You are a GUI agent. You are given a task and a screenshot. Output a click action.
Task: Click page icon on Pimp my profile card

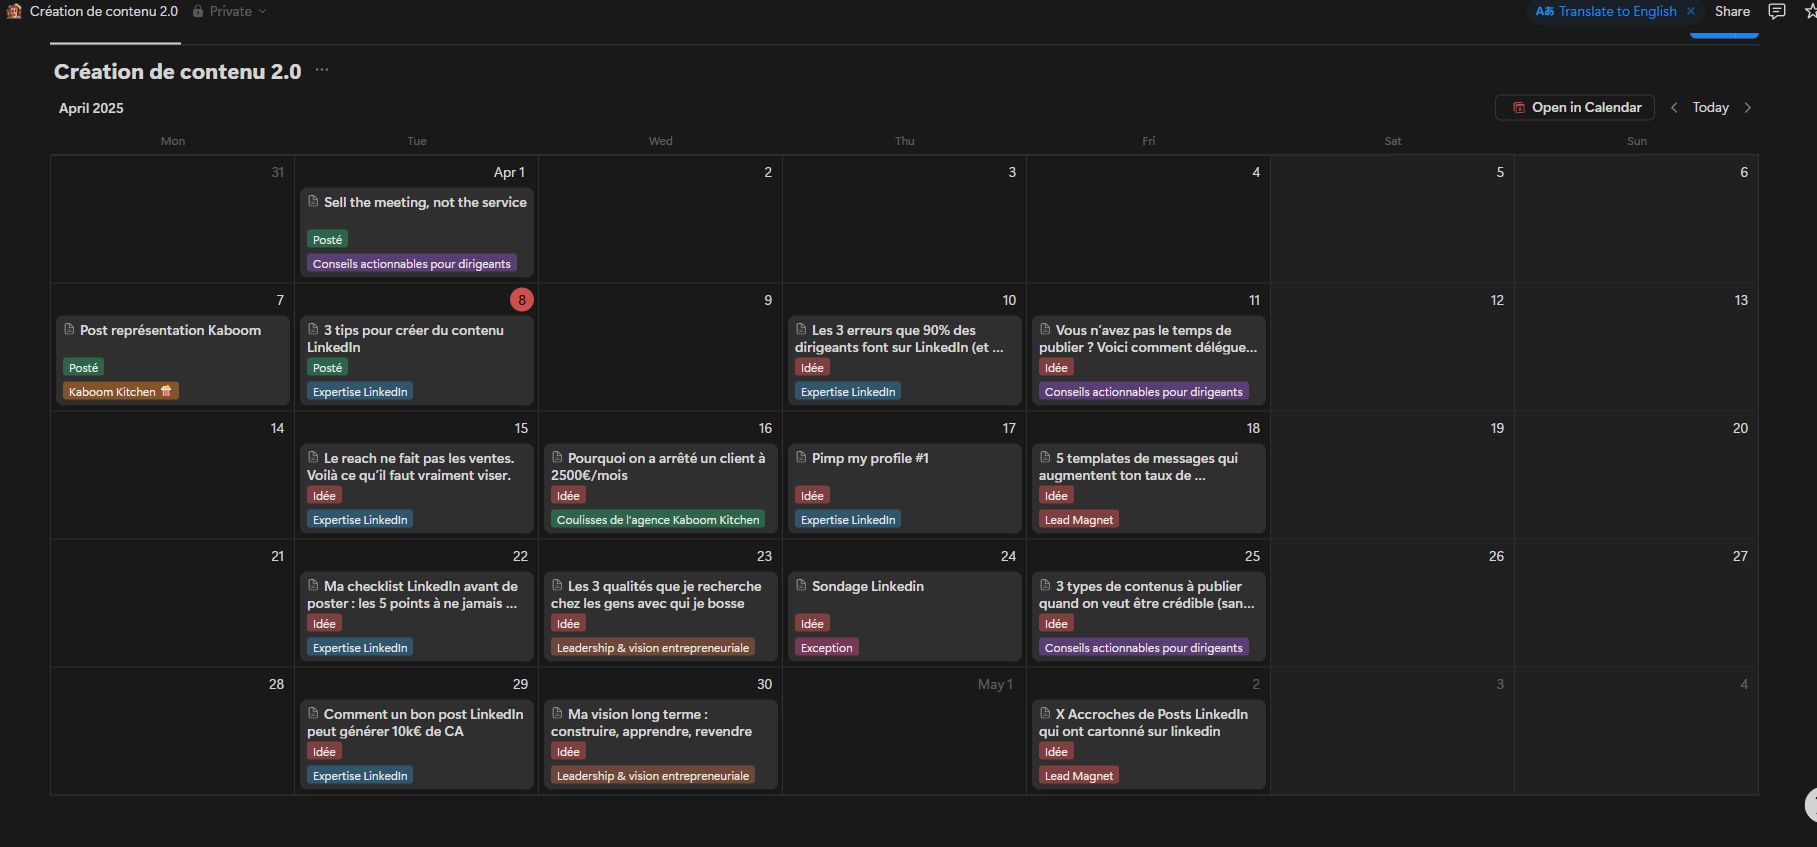[x=801, y=457]
